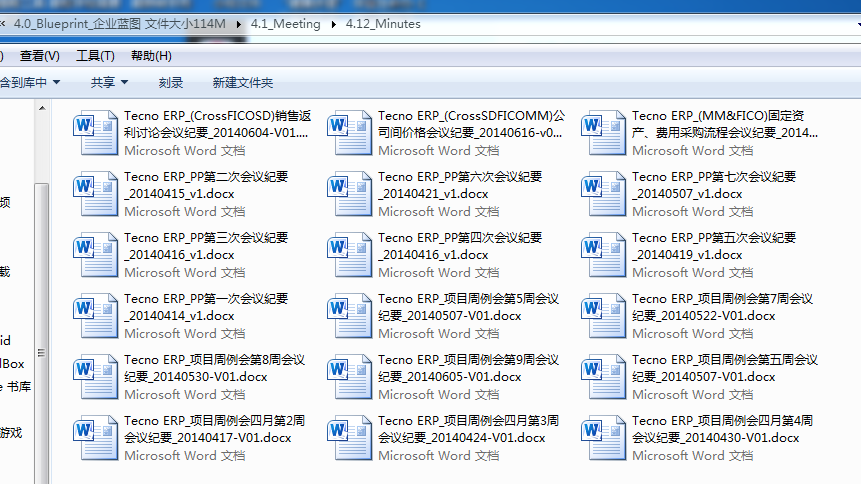Open Word icon for CrossFICOSD销售返利 file

tap(96, 133)
